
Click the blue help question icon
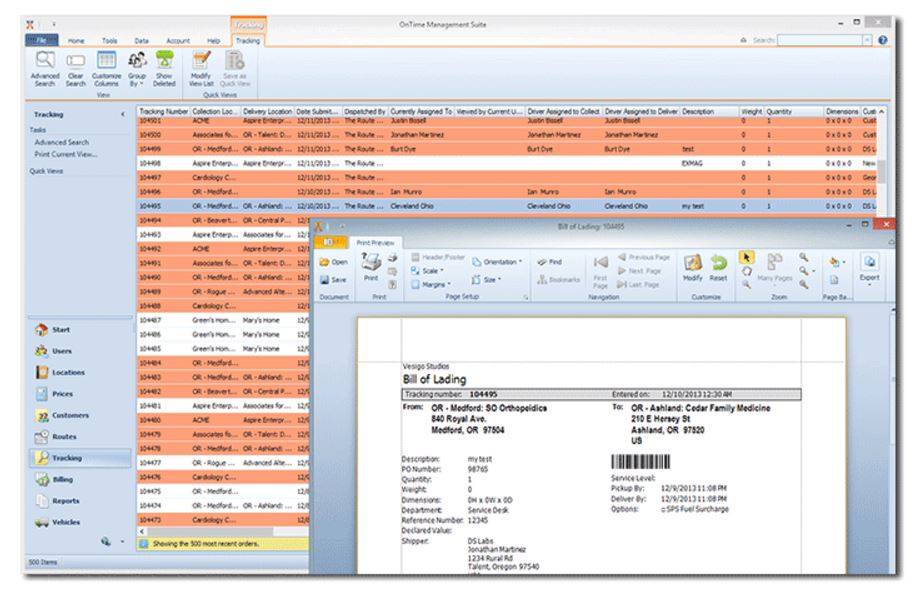click(882, 40)
